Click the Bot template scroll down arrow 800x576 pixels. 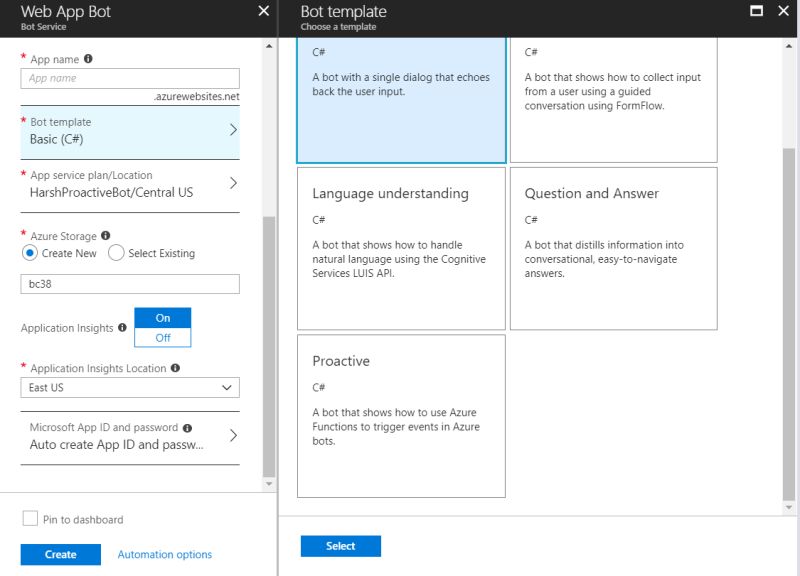click(x=789, y=507)
